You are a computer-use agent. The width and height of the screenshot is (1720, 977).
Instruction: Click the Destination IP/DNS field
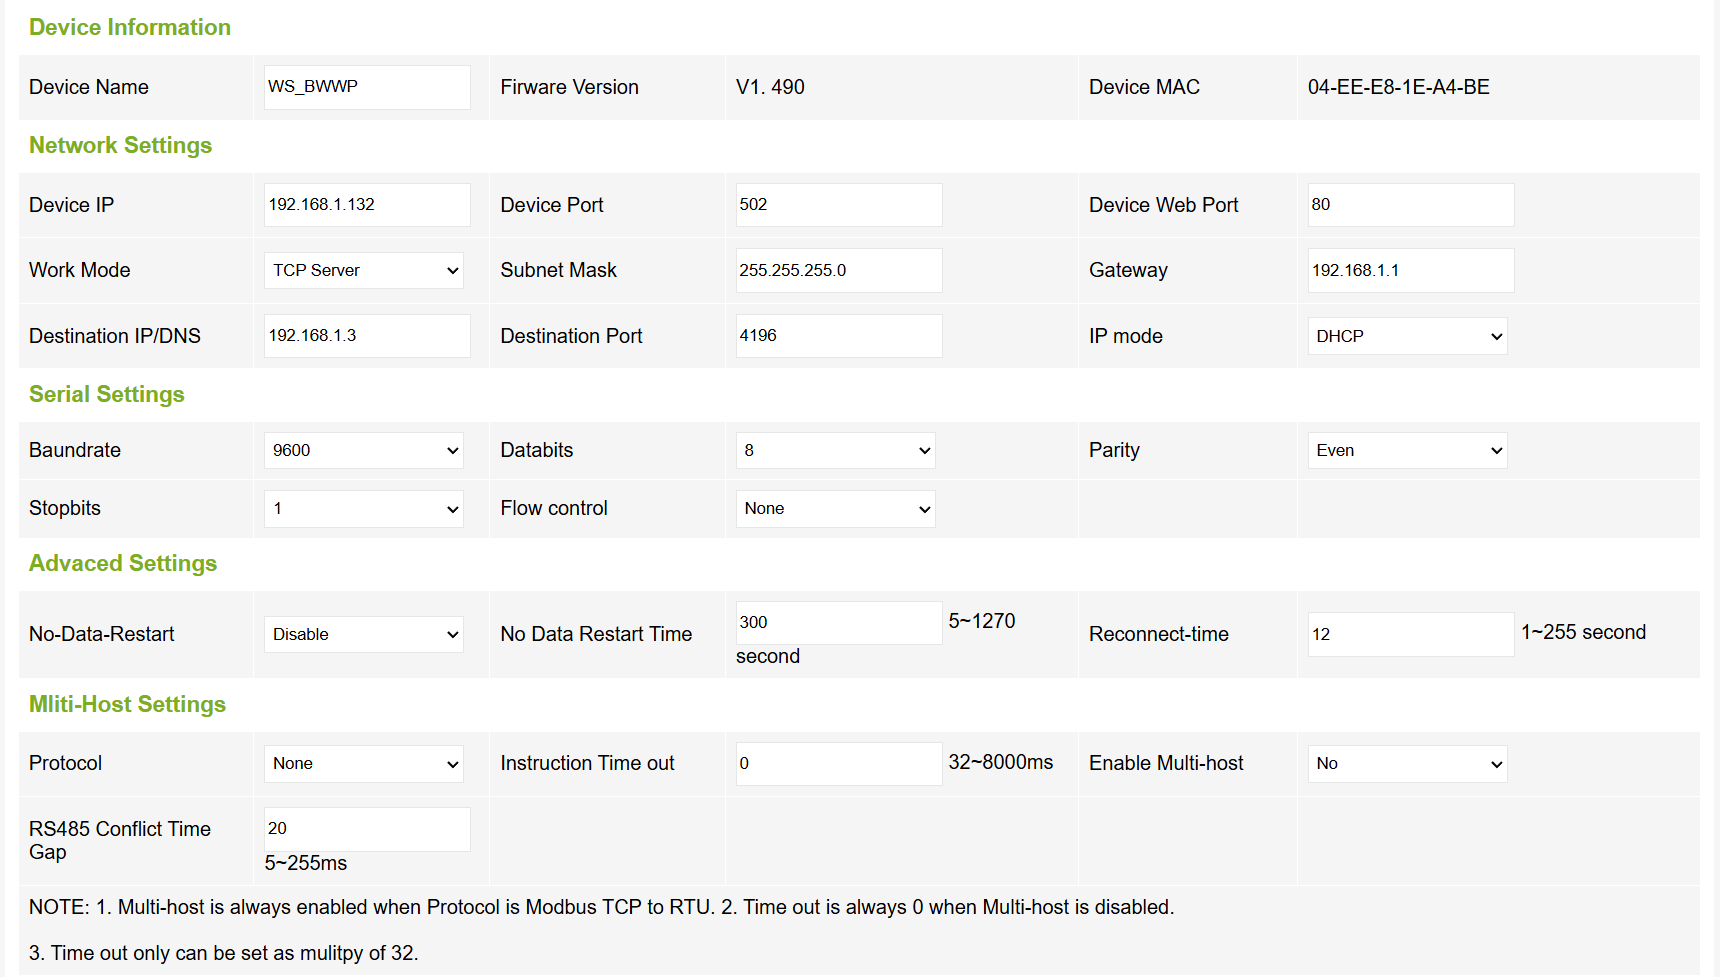pos(367,336)
